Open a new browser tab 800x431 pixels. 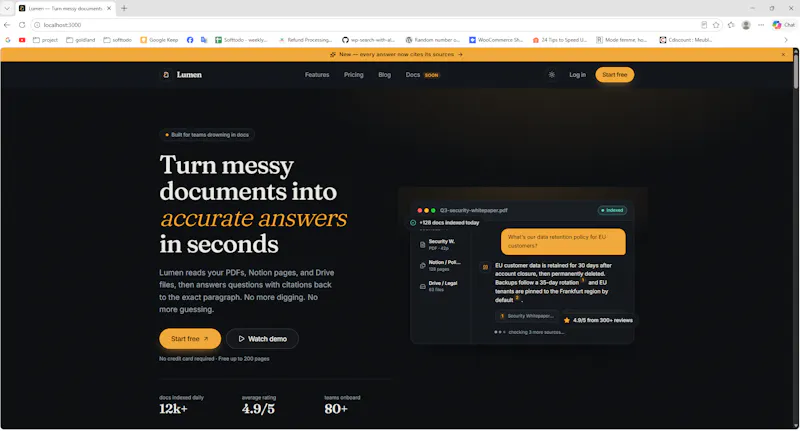point(124,8)
